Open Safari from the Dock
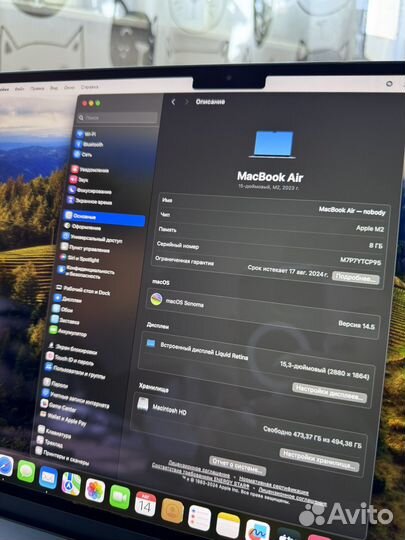 [5, 466]
